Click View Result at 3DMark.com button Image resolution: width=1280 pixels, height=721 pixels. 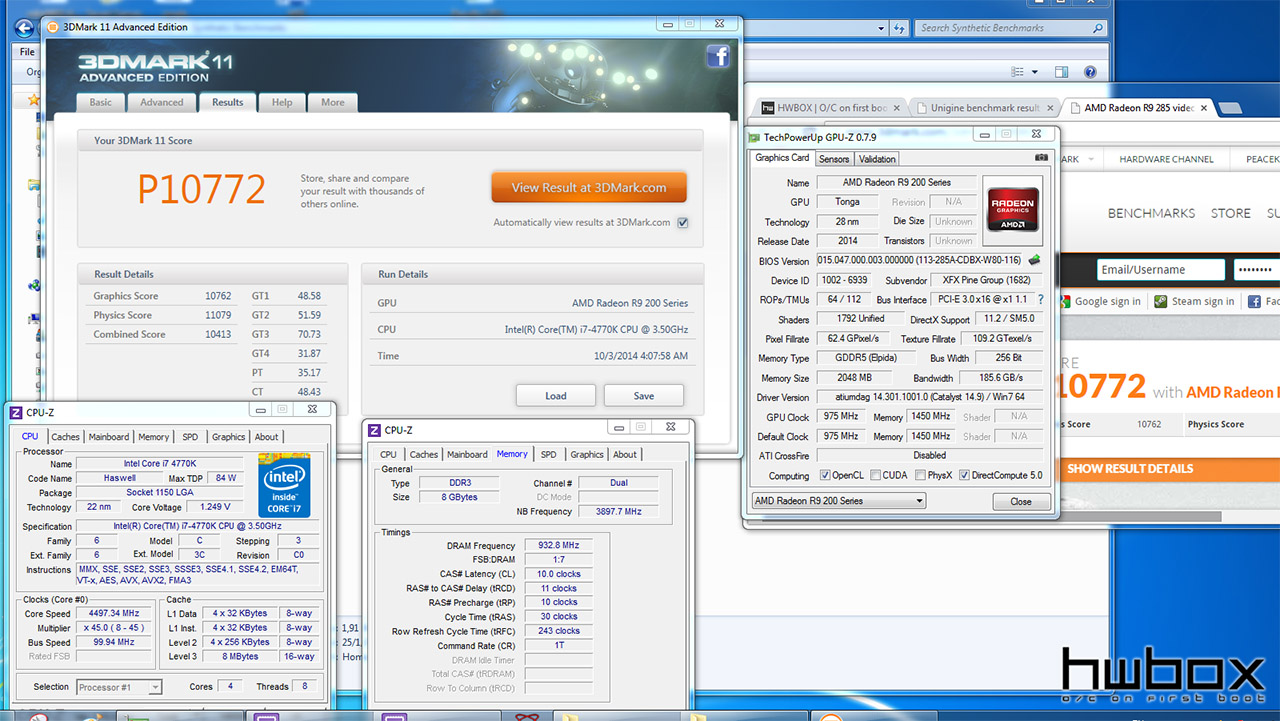pos(589,187)
